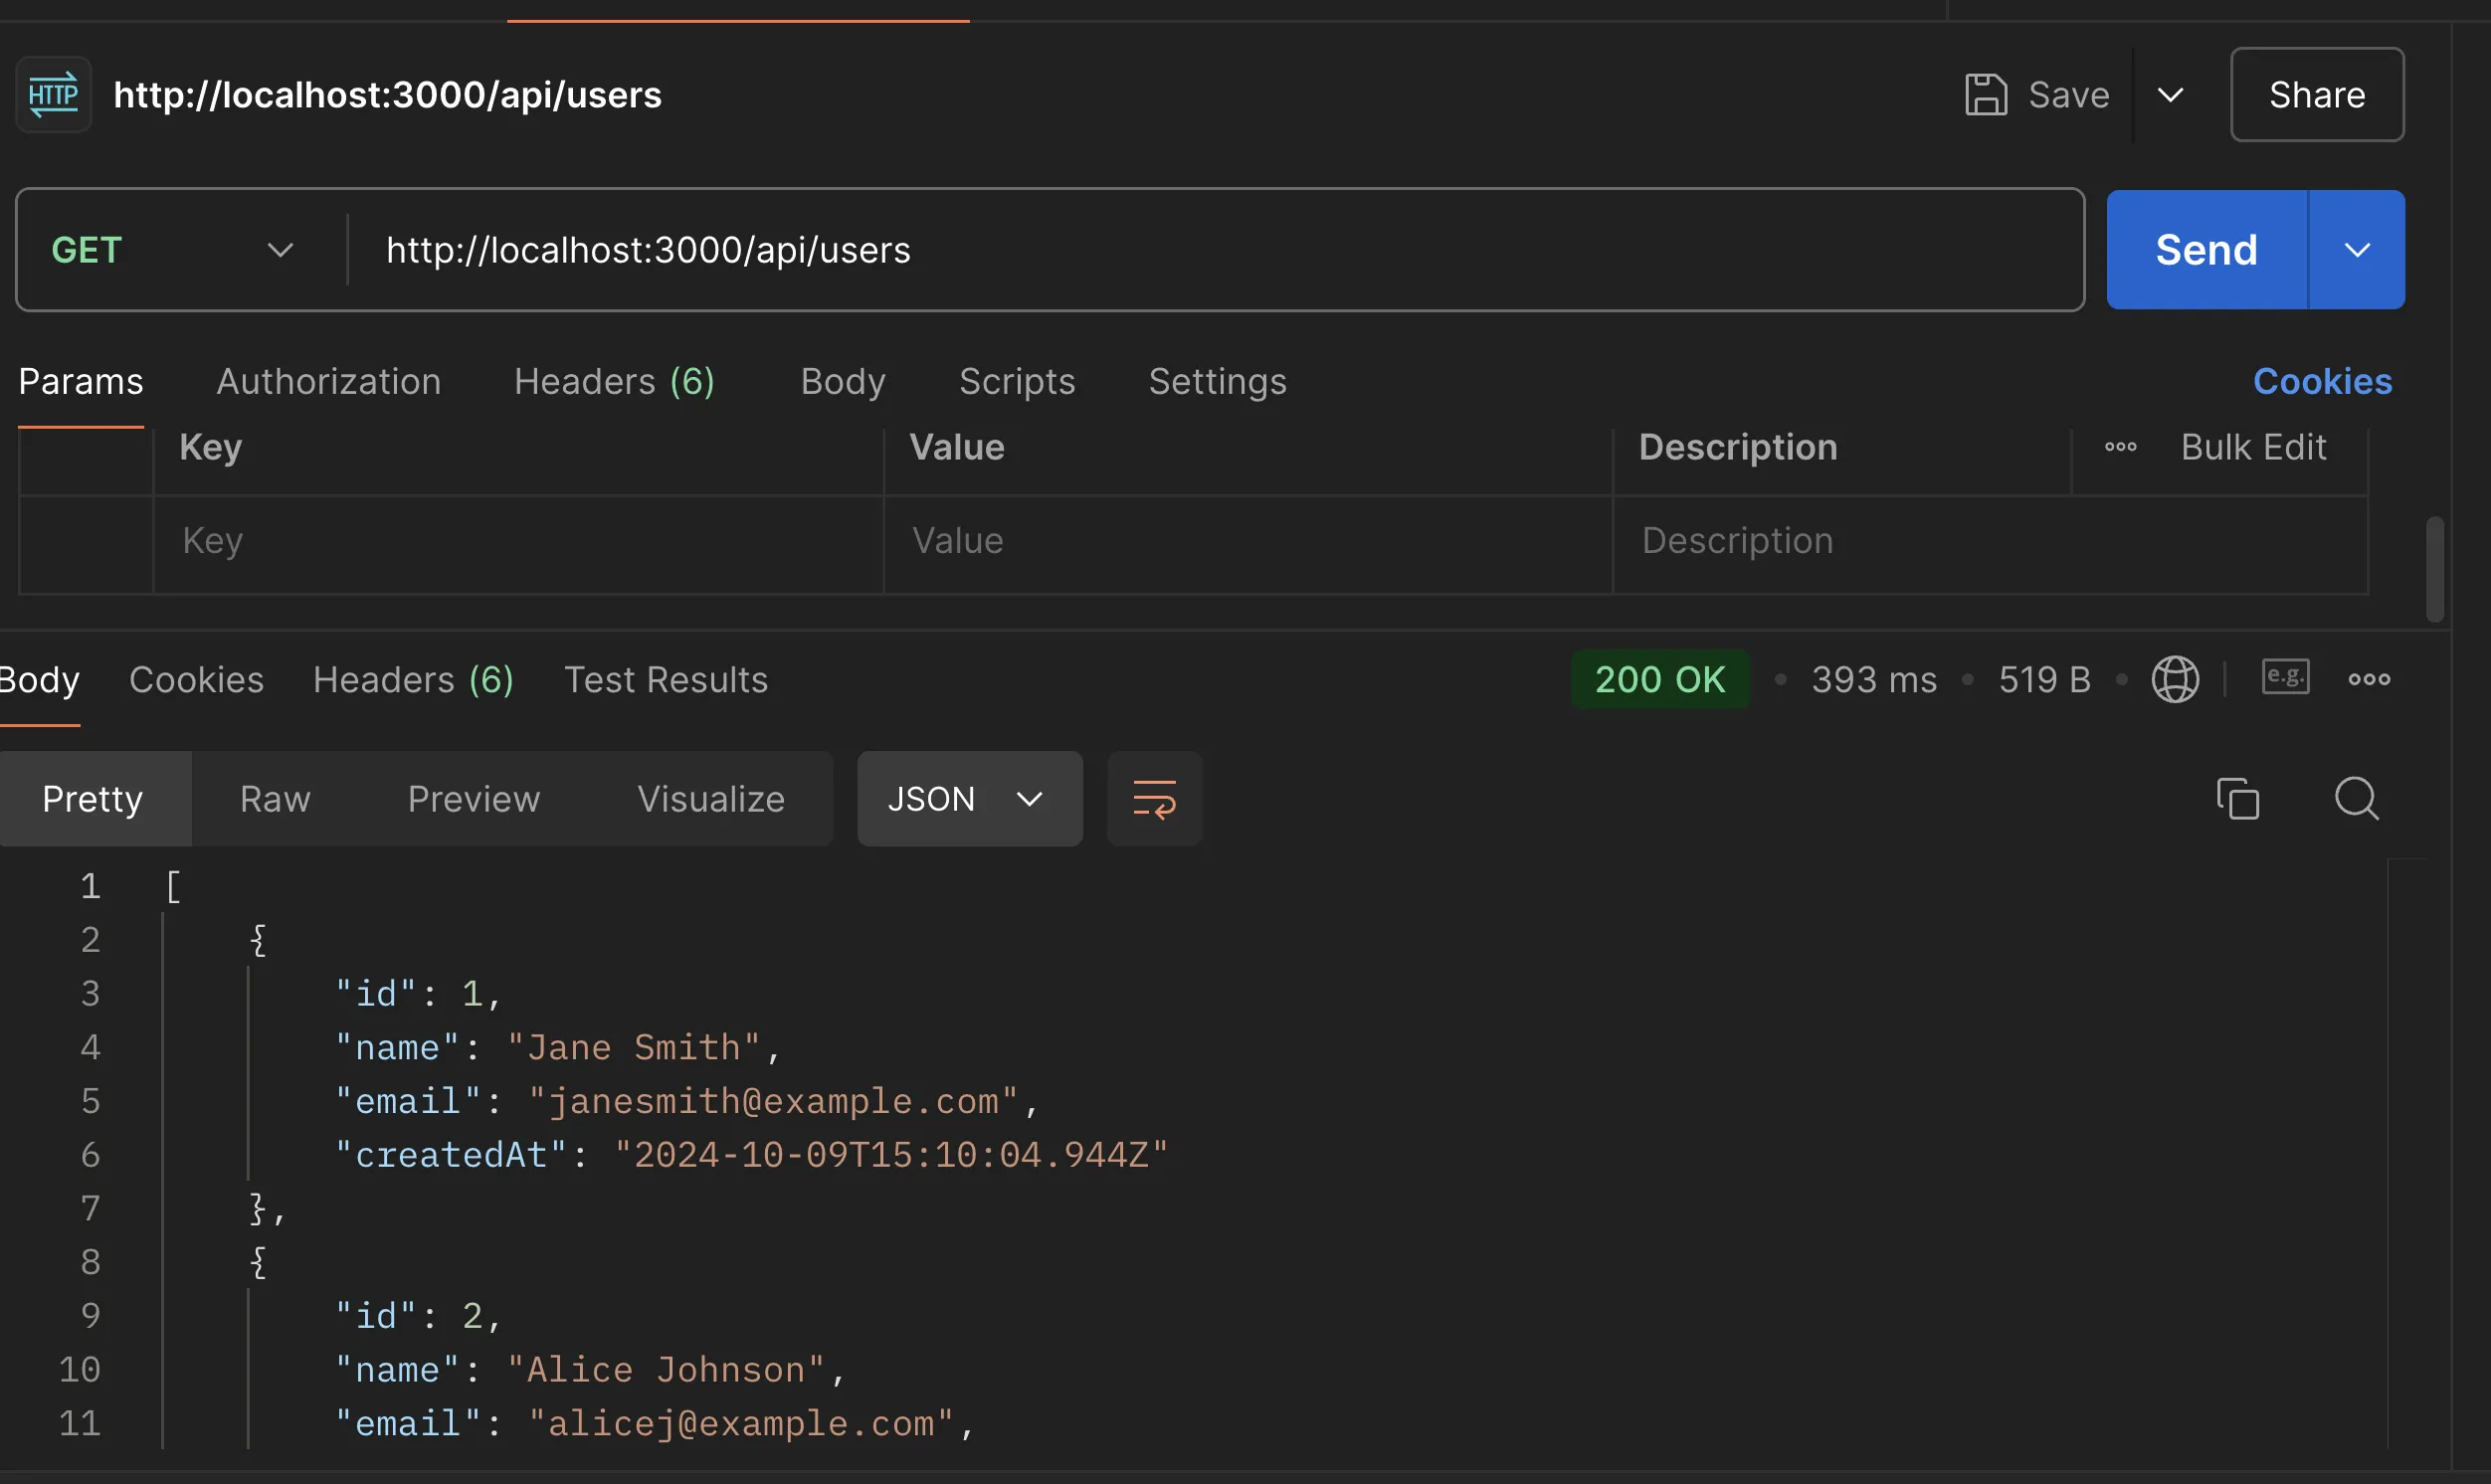Click the search response magnifier icon
The height and width of the screenshot is (1484, 2491).
[2356, 800]
